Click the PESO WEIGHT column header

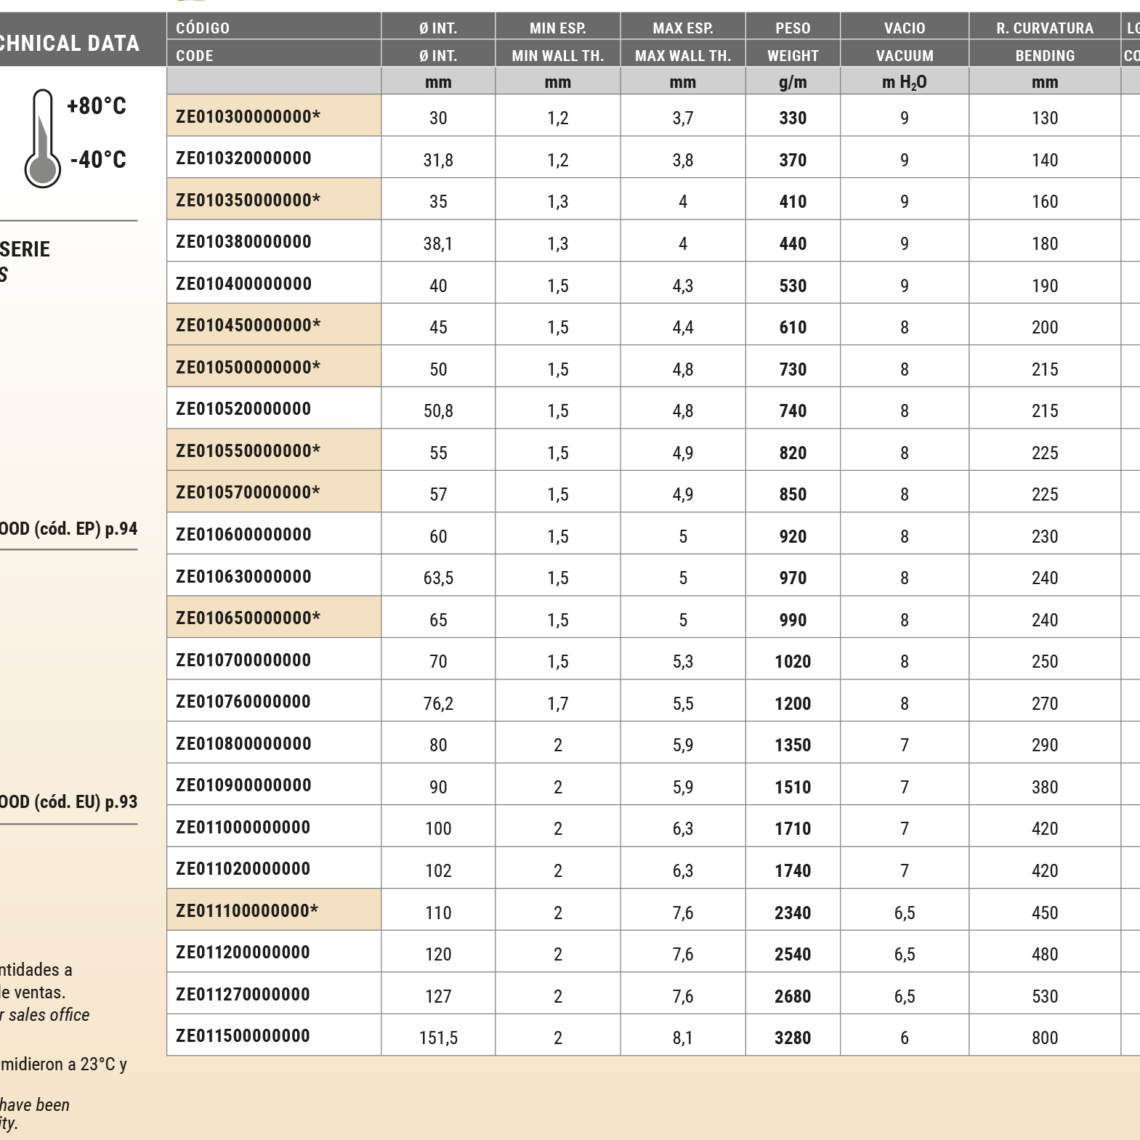(x=792, y=41)
